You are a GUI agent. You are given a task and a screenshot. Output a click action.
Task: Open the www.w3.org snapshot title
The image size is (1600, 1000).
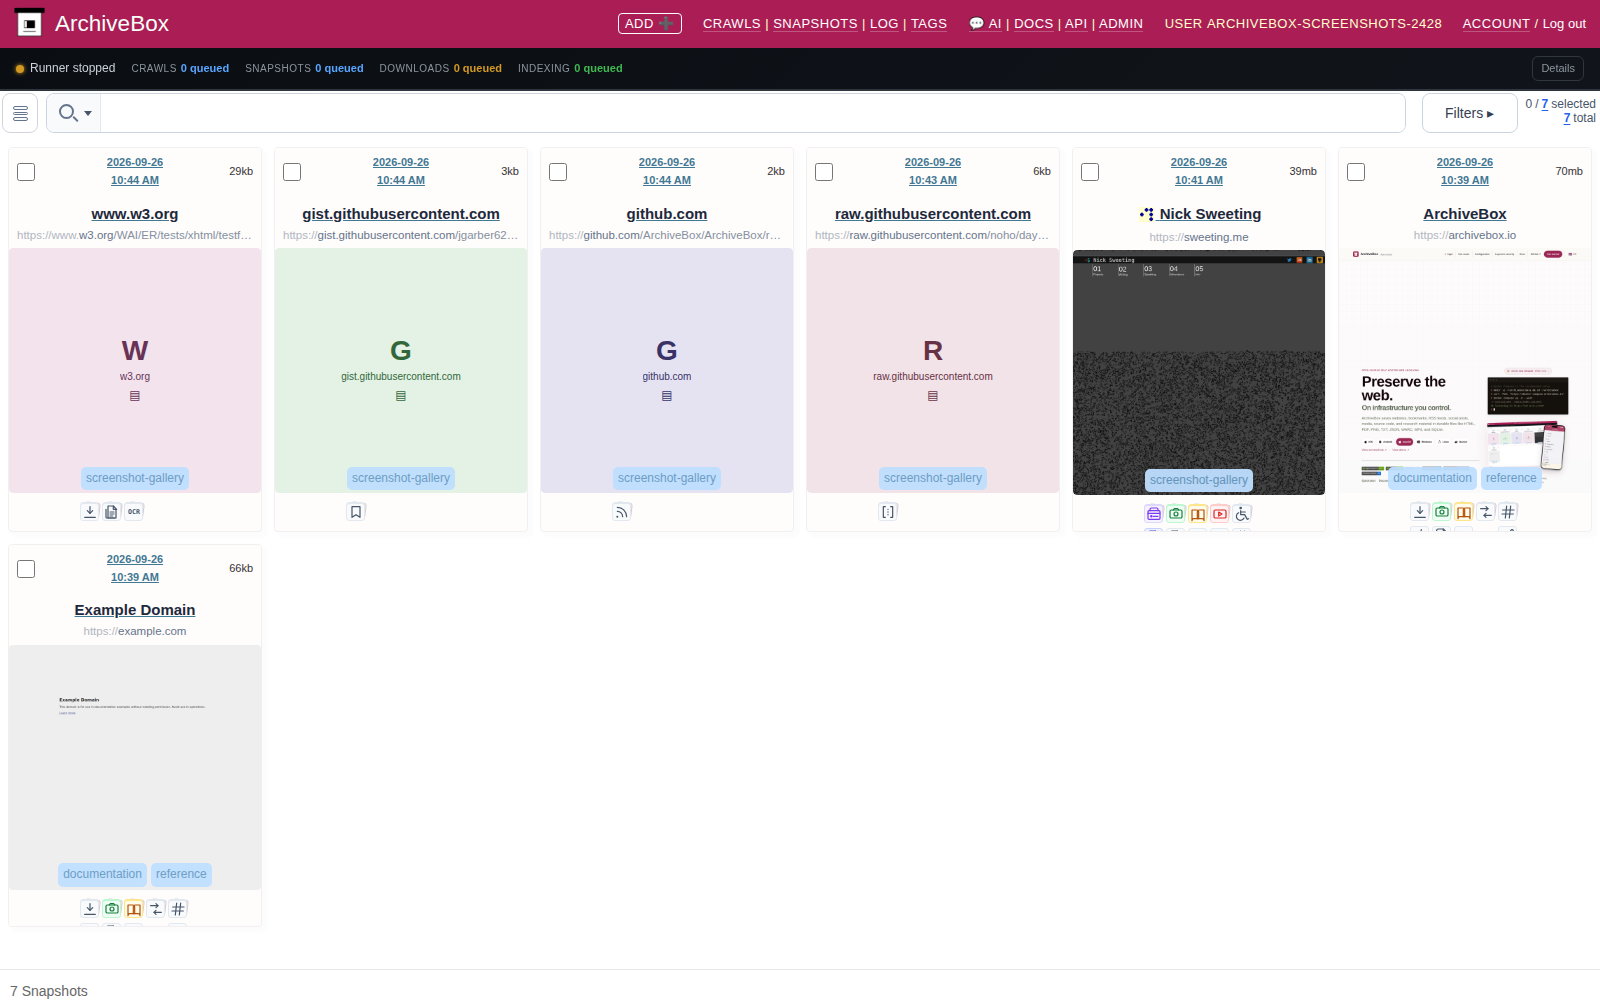(x=135, y=214)
